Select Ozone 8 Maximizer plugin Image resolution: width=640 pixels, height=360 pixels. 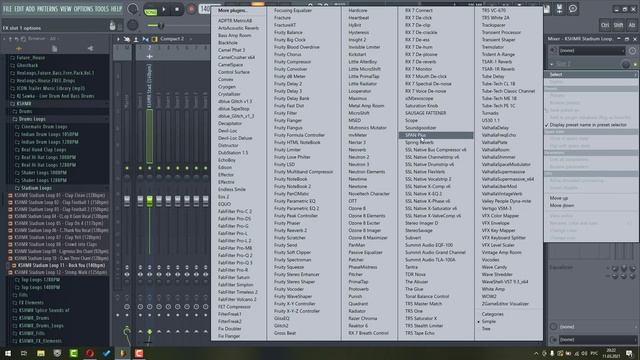pos(369,238)
